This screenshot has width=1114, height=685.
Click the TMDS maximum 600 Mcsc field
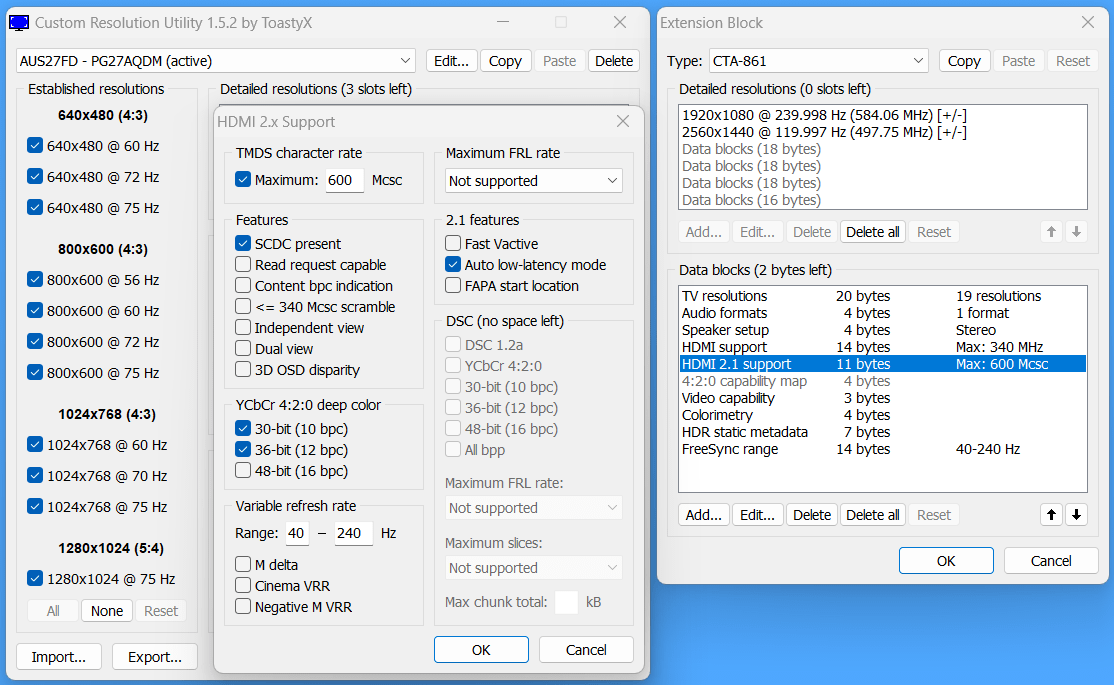click(345, 180)
